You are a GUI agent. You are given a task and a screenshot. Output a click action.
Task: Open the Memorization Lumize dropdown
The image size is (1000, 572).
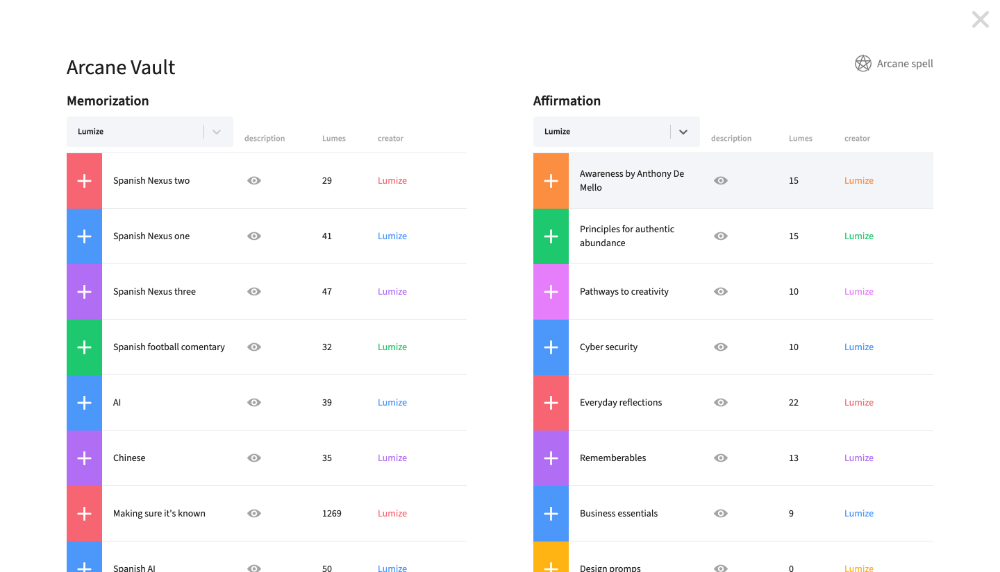pyautogui.click(x=150, y=131)
